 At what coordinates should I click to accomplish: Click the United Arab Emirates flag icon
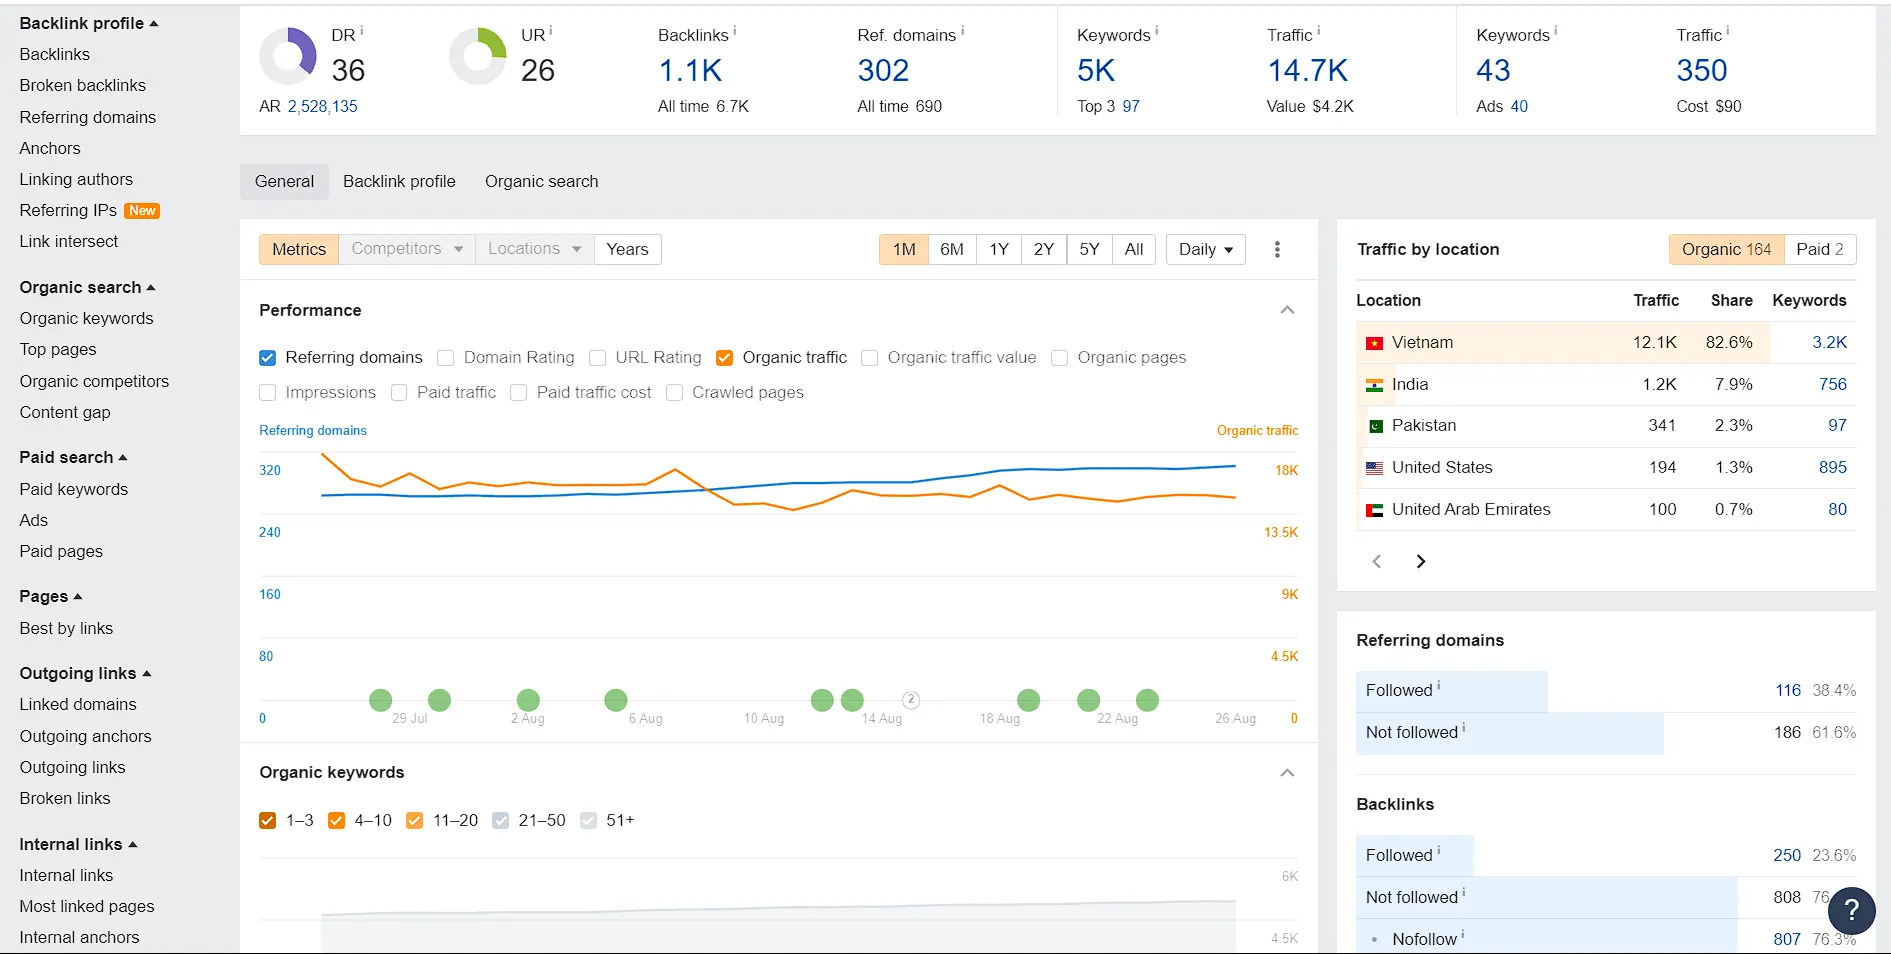point(1375,510)
